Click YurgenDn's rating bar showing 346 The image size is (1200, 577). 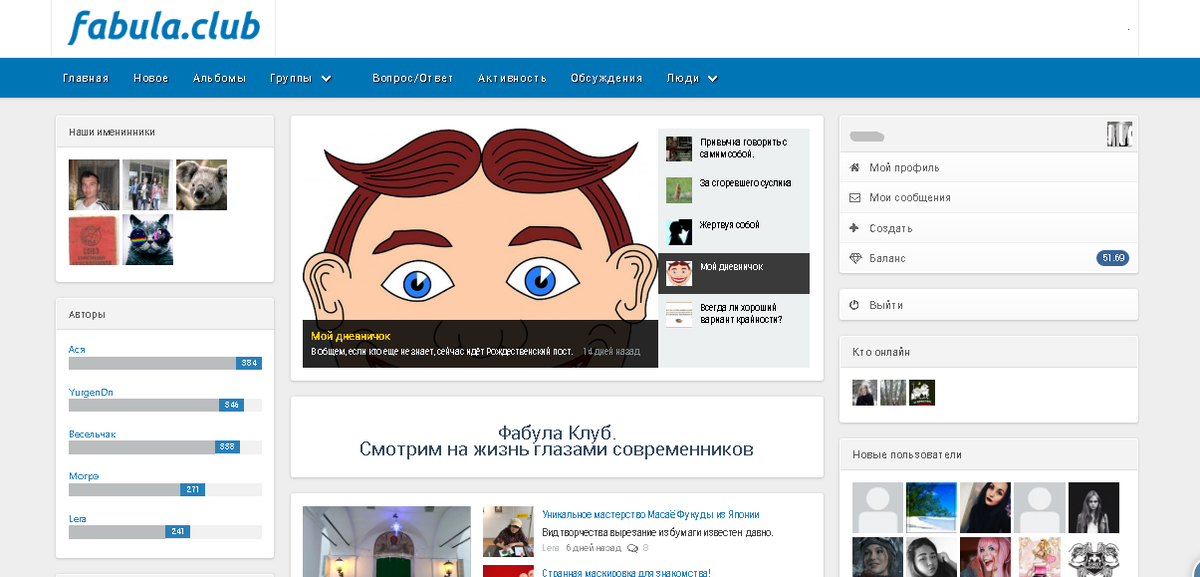click(x=165, y=405)
